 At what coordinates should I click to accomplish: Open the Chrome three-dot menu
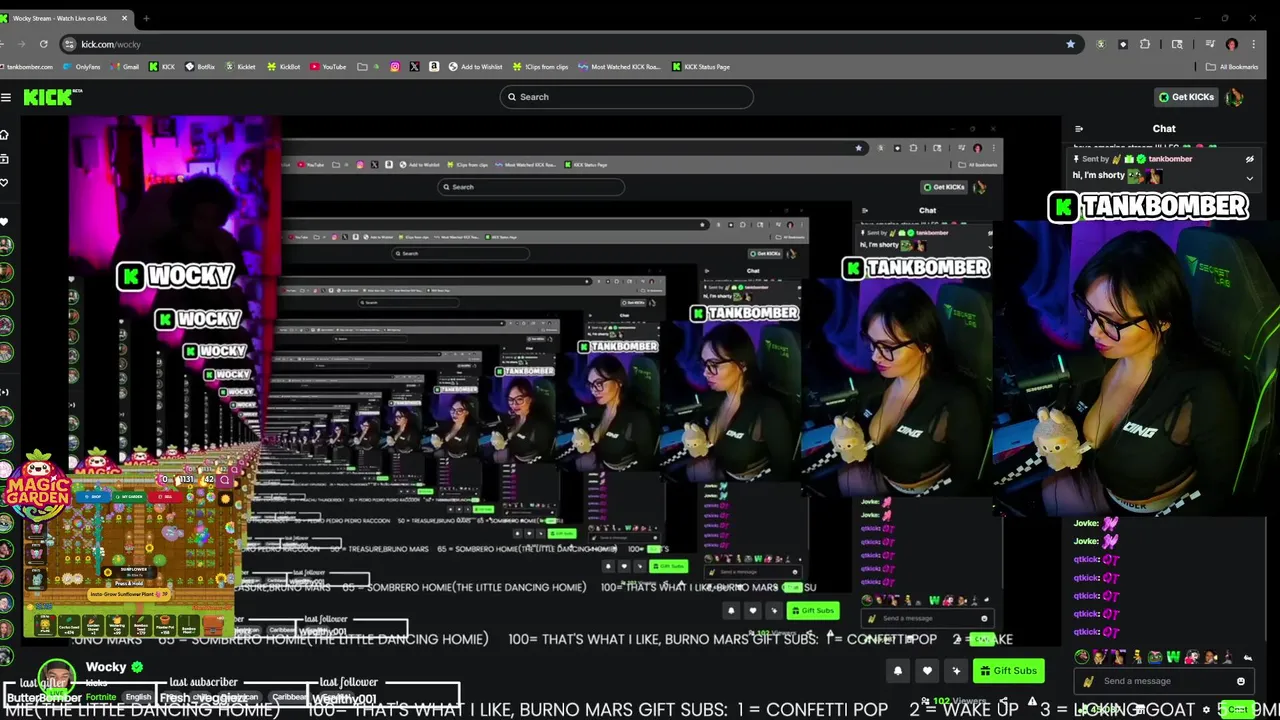click(x=1254, y=44)
